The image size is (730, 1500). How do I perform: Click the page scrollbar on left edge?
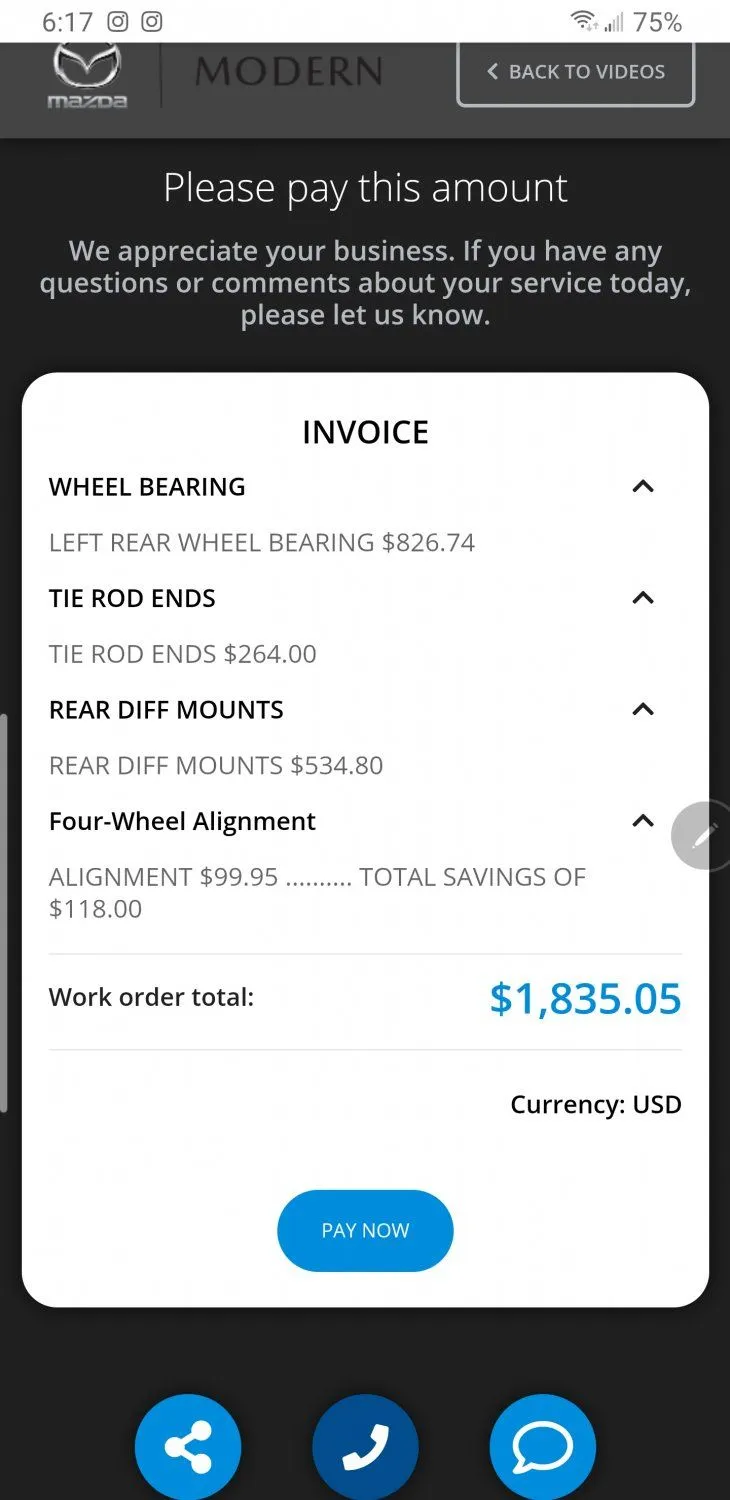(4, 912)
